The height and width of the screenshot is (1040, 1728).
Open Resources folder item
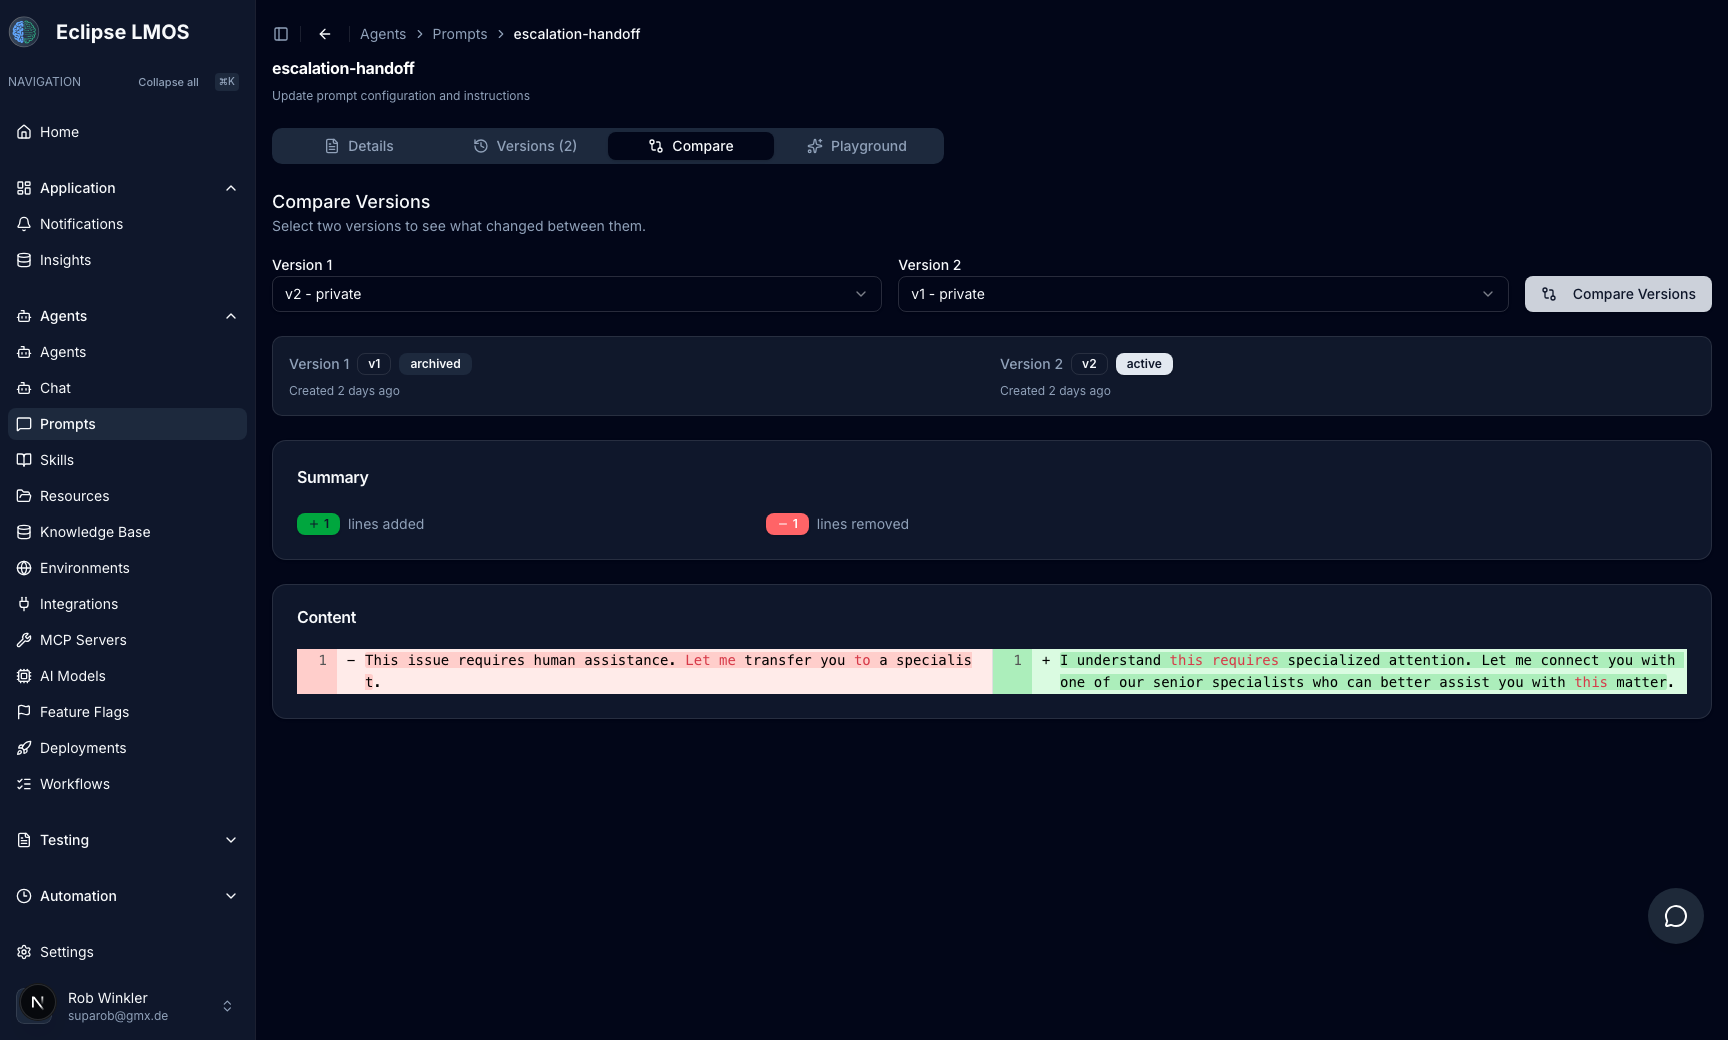pyautogui.click(x=127, y=496)
